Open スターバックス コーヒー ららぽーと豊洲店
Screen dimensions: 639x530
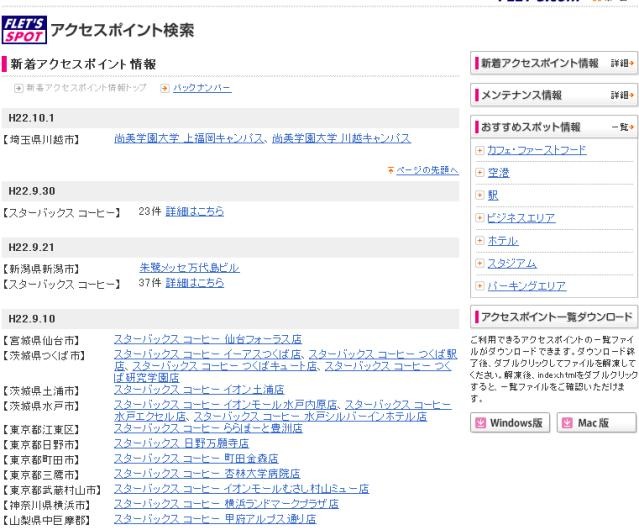click(208, 429)
